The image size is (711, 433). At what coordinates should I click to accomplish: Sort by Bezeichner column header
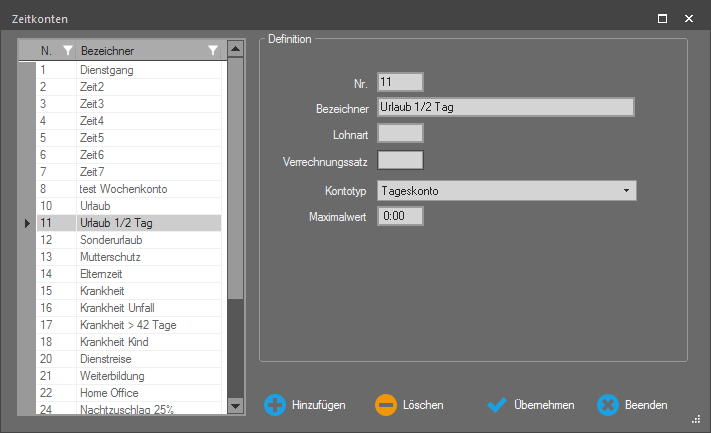[x=130, y=50]
